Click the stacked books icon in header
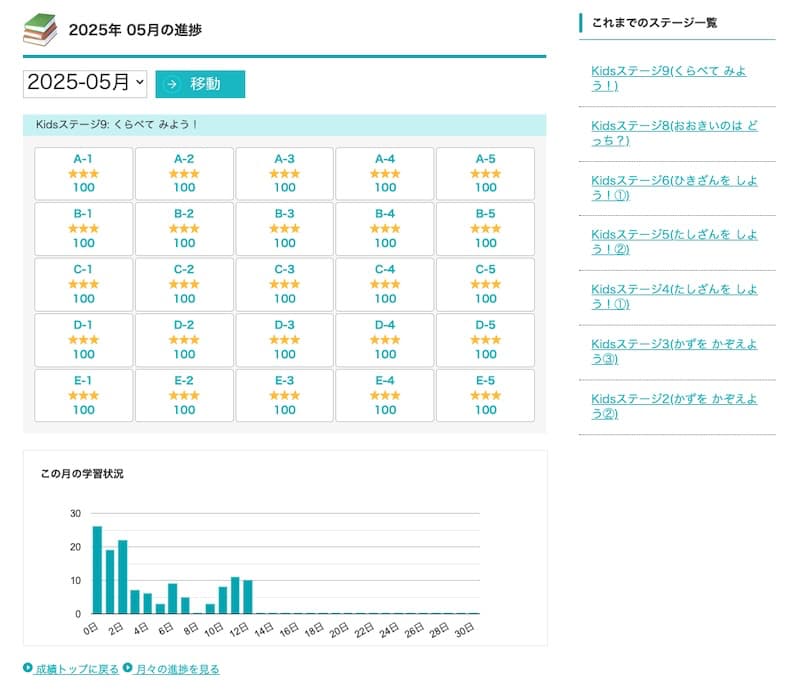 [x=40, y=29]
